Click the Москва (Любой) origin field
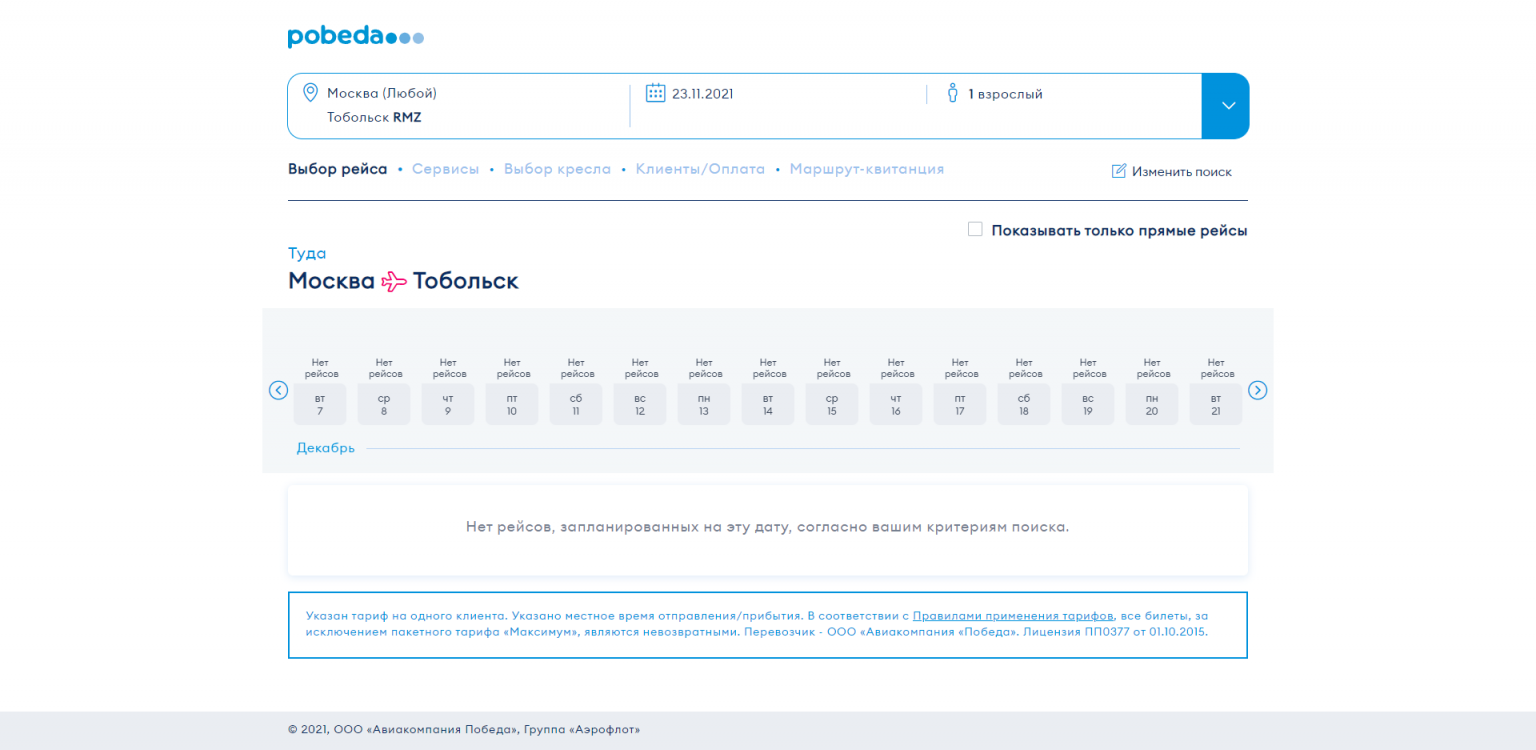The width and height of the screenshot is (1536, 750). (382, 93)
